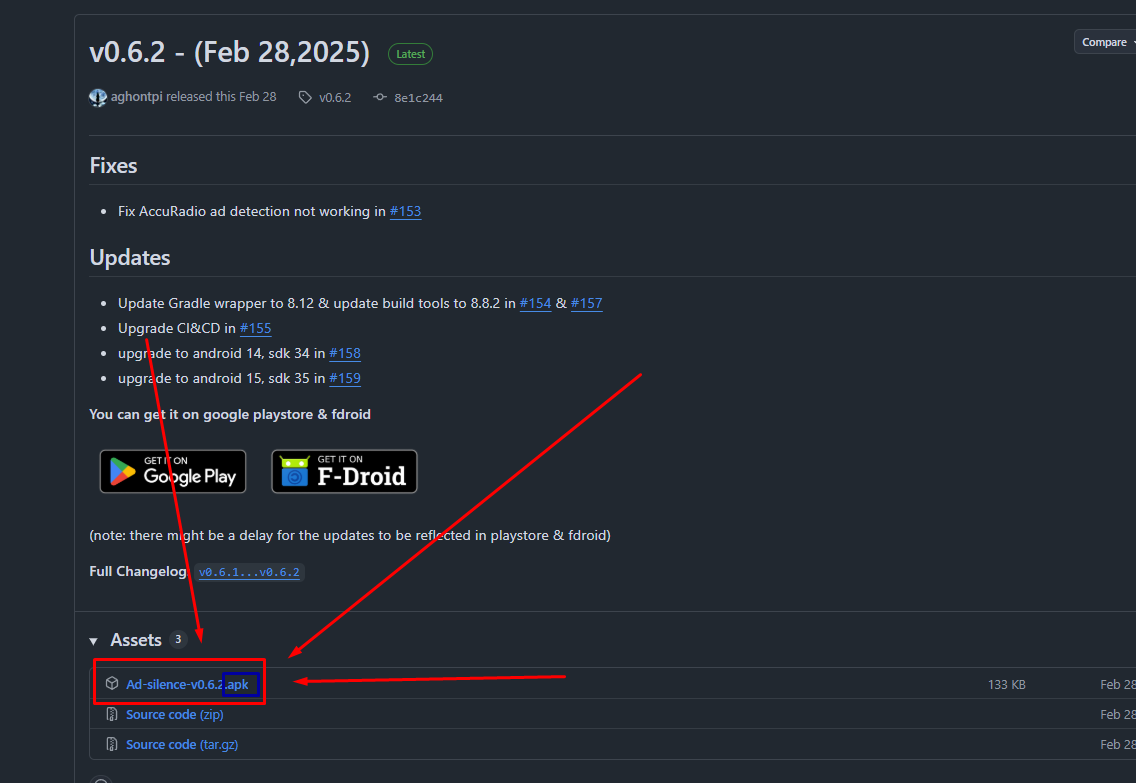Open pull request #153
Viewport: 1136px width, 783px height.
(x=405, y=211)
